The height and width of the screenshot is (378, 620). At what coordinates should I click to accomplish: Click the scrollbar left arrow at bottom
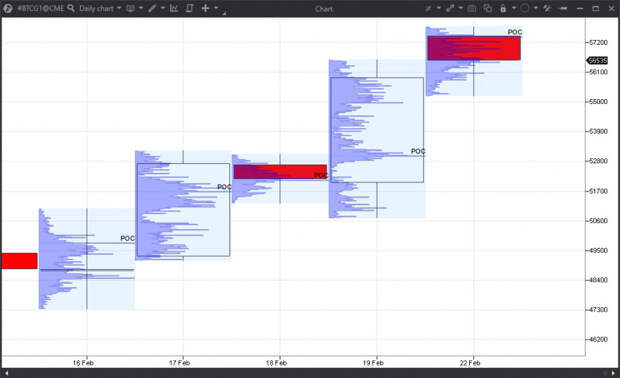[x=6, y=373]
